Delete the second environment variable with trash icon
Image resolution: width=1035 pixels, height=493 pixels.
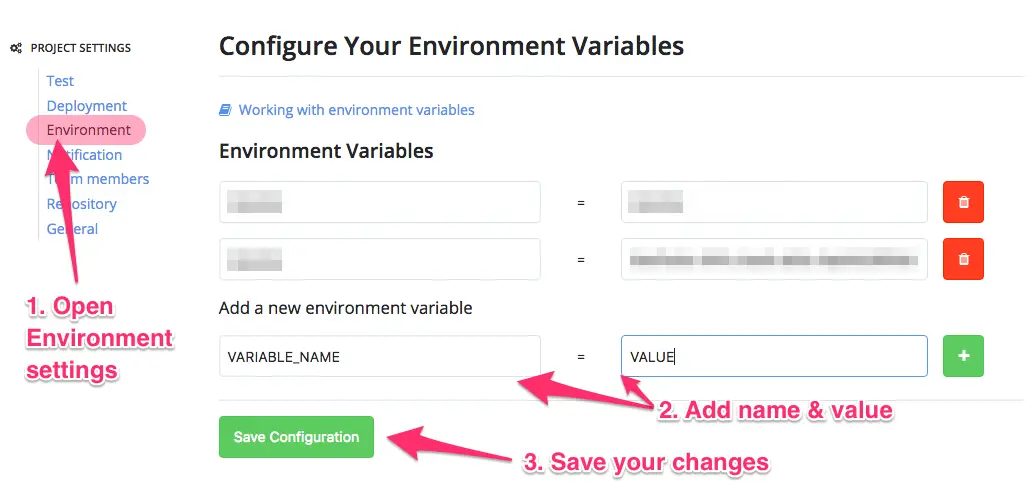[x=963, y=259]
